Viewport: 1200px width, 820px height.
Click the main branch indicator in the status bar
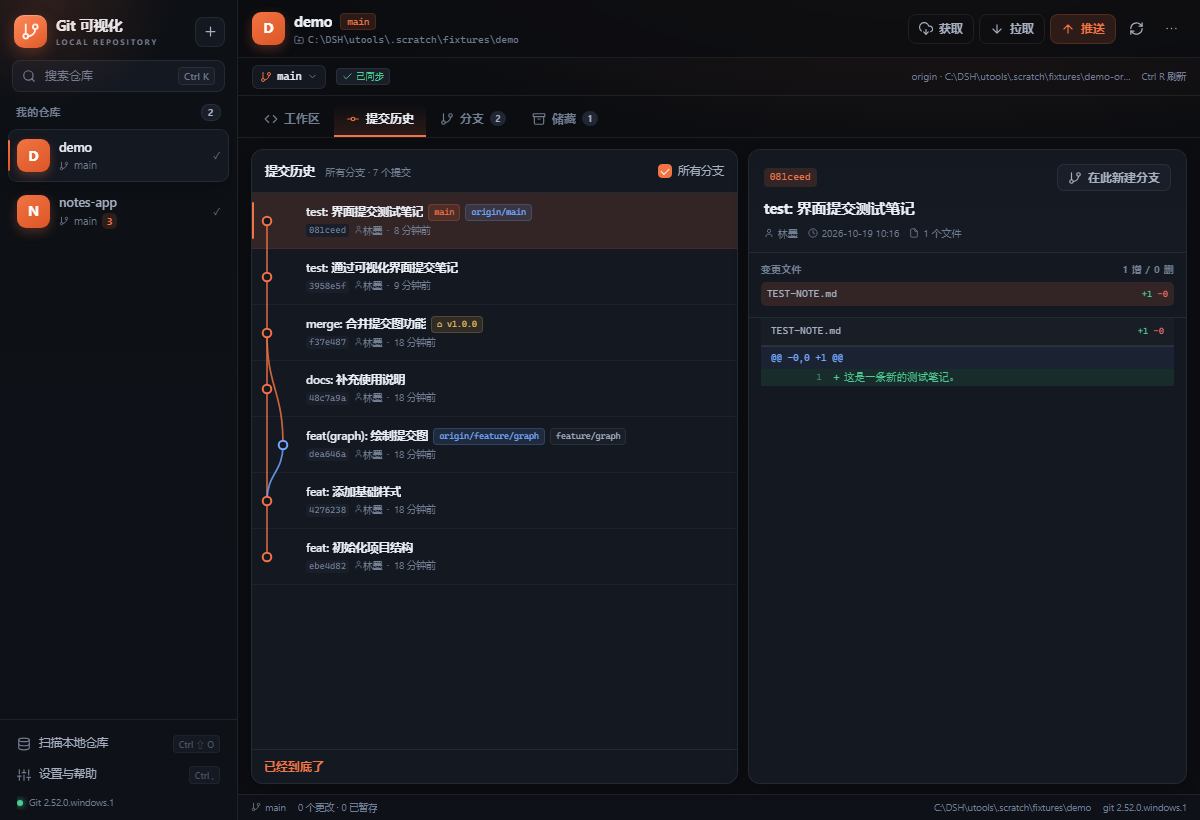(x=269, y=807)
